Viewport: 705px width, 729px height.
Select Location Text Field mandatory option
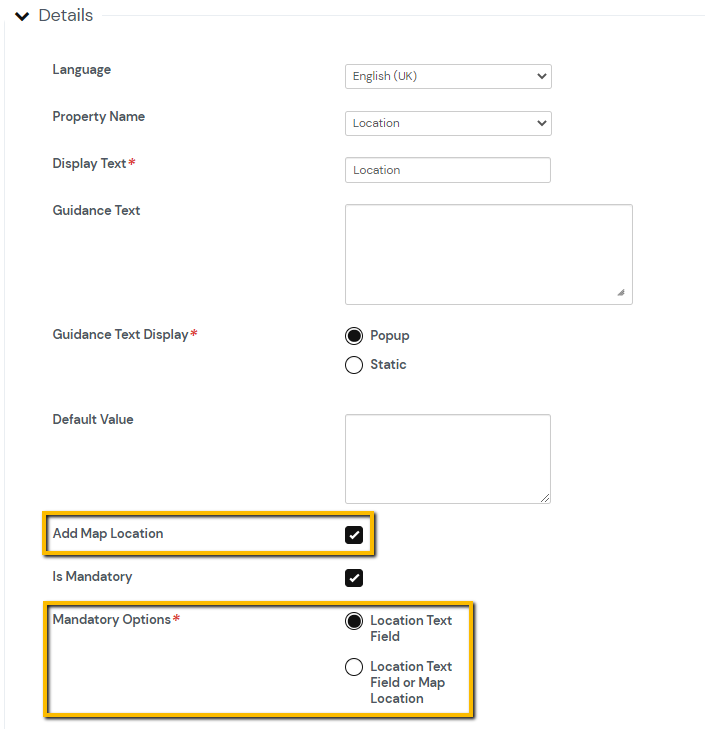pyautogui.click(x=354, y=621)
